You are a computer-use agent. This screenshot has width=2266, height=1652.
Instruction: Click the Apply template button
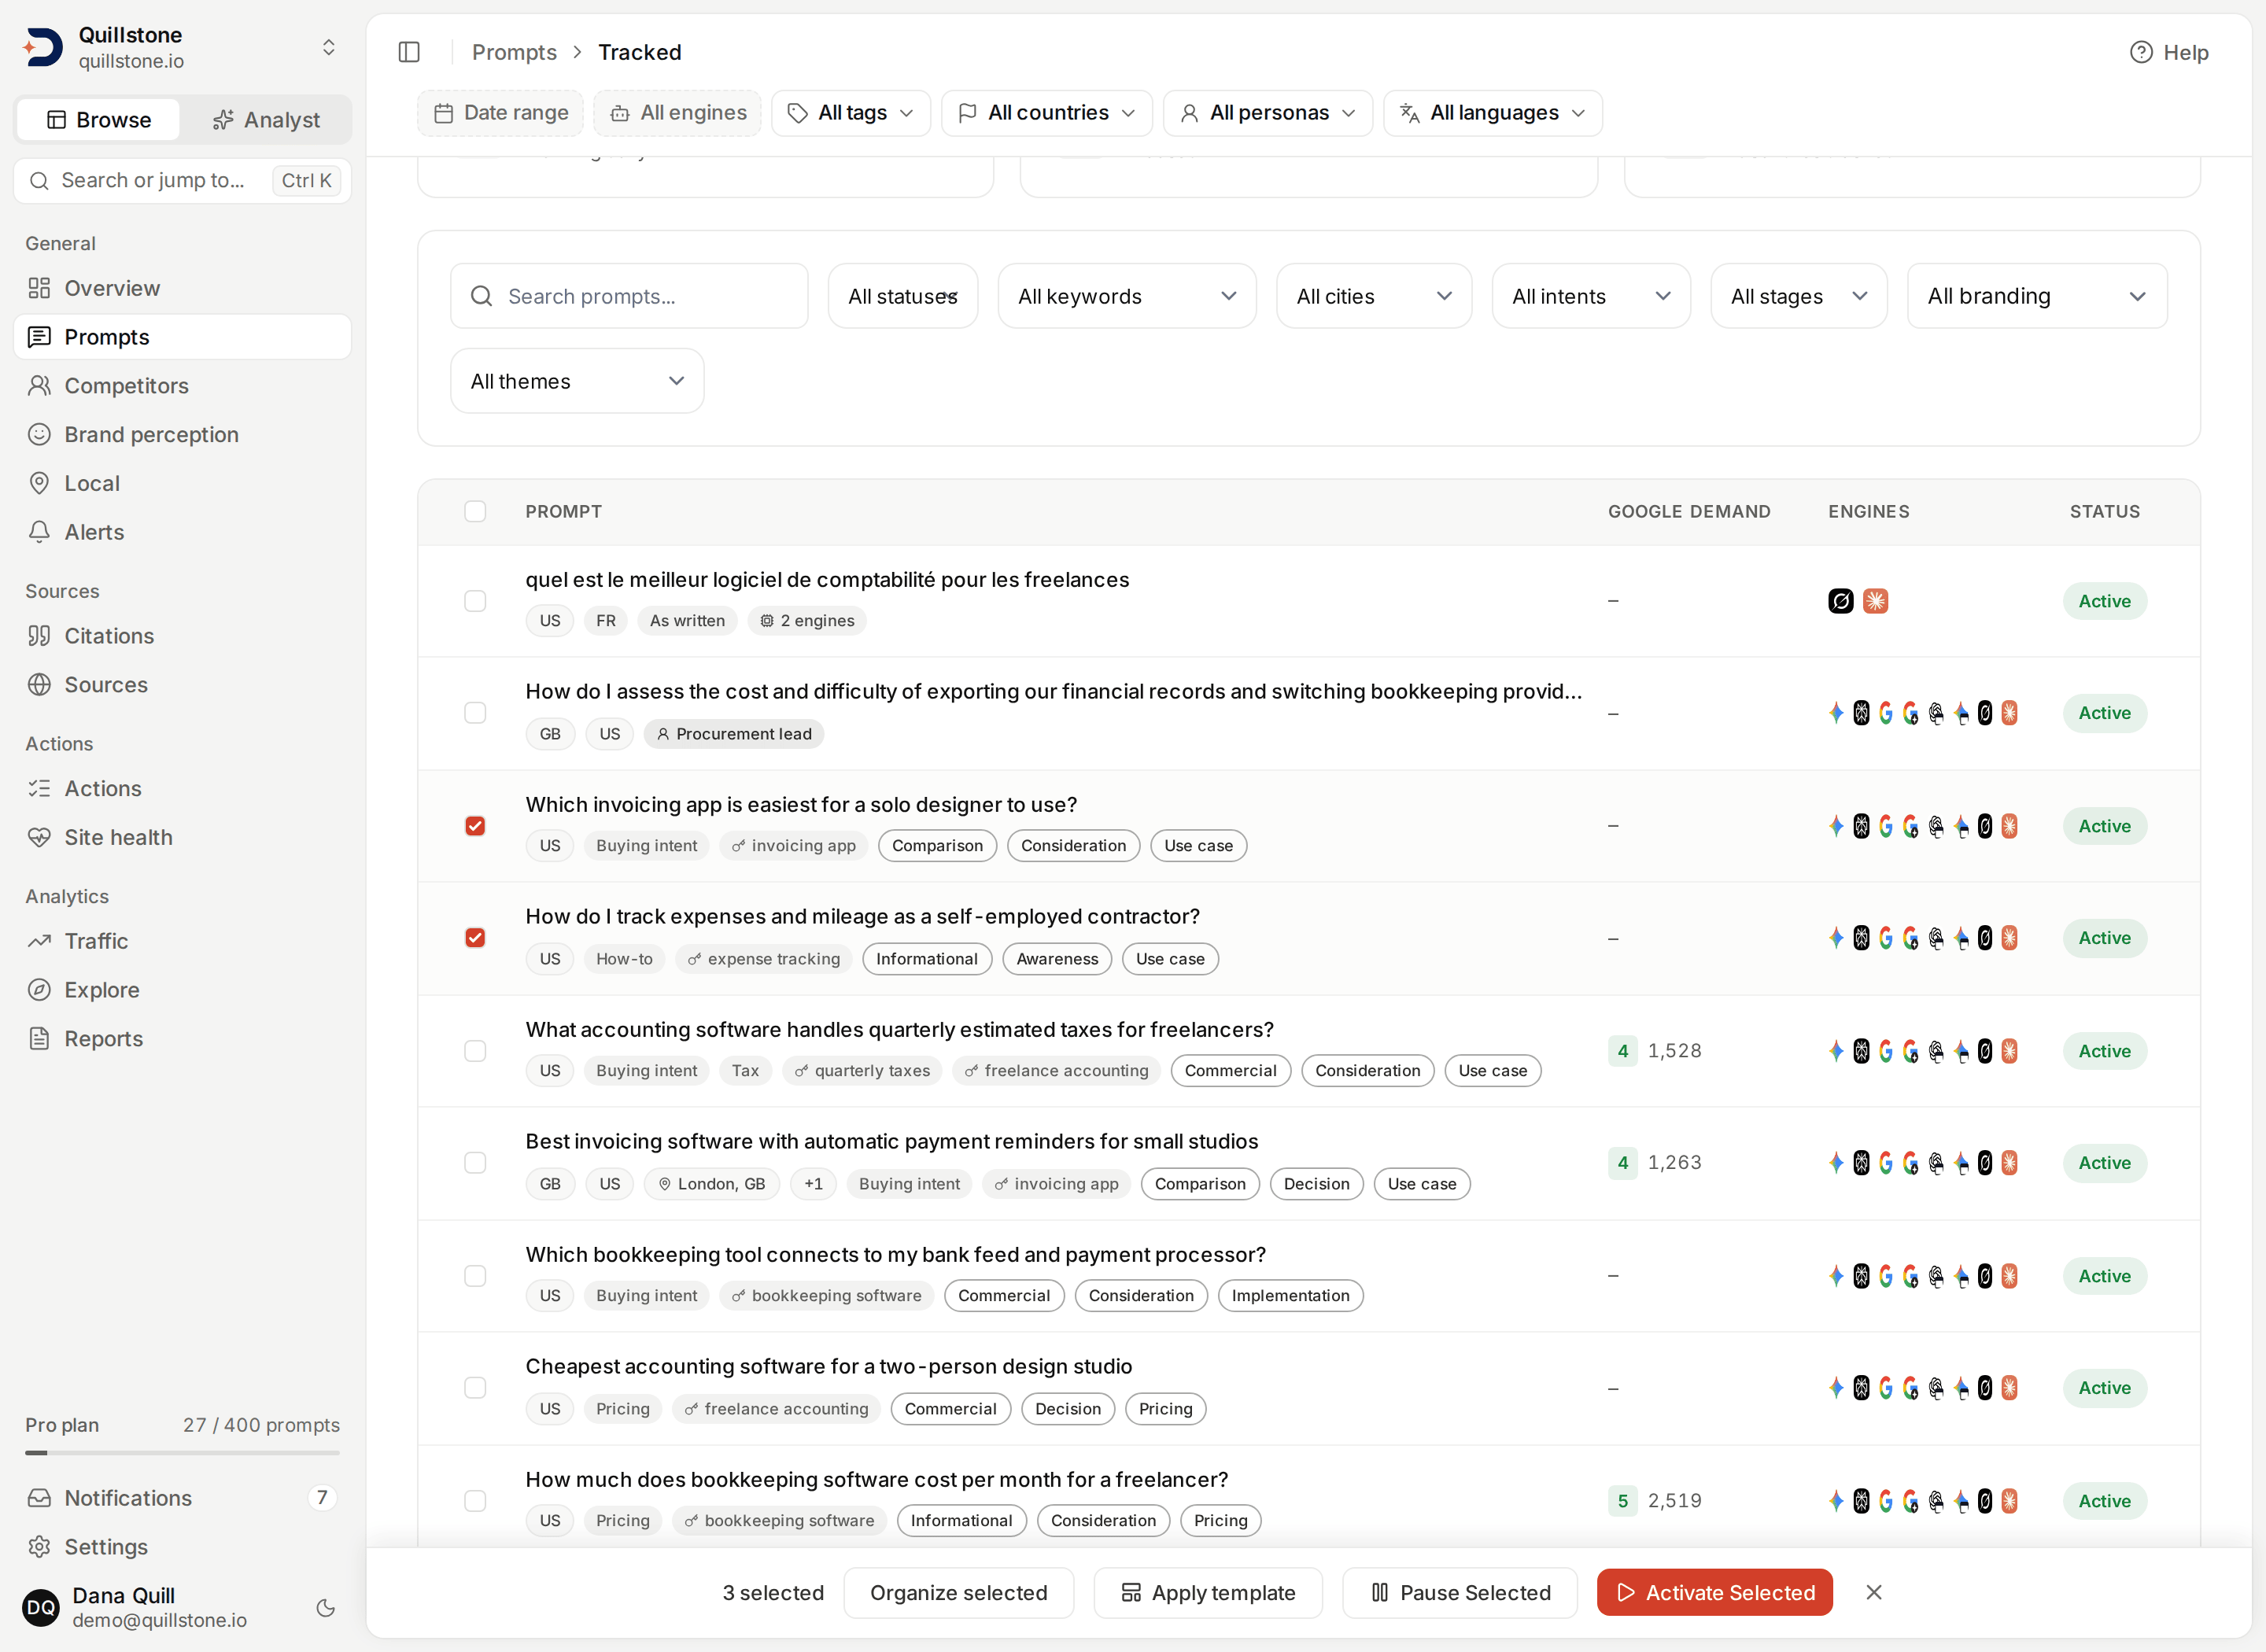coord(1208,1592)
